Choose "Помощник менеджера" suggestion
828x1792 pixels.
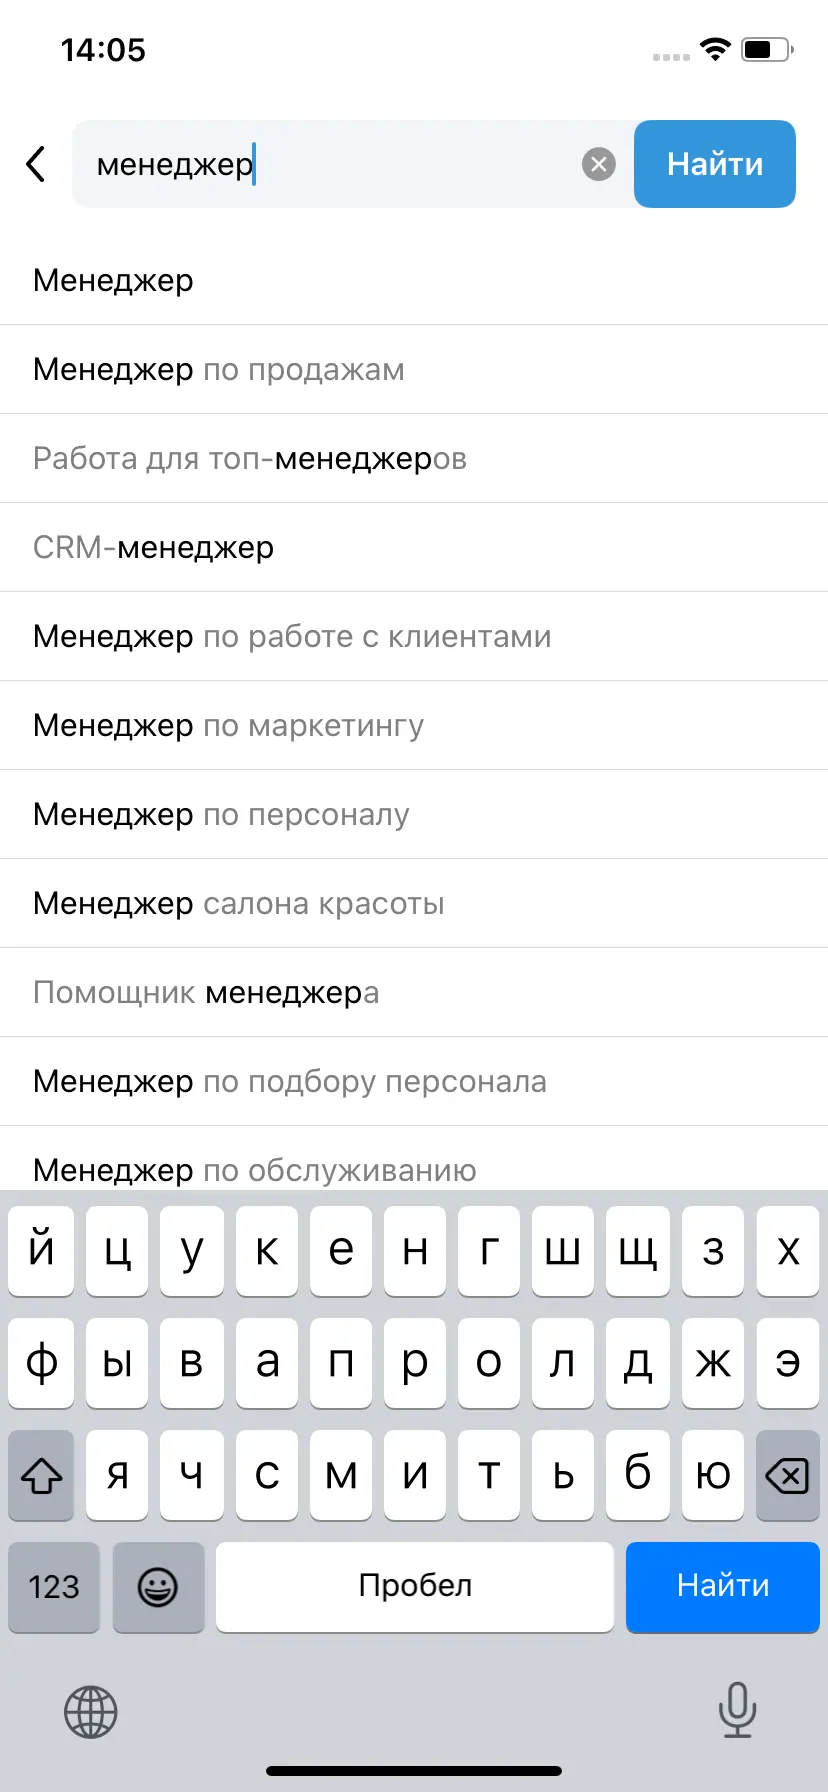[206, 993]
